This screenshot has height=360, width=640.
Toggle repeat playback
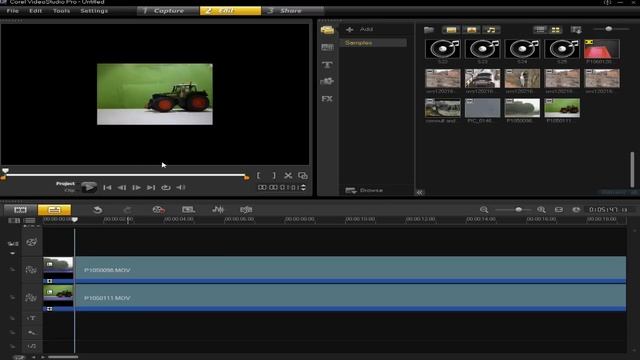166,187
